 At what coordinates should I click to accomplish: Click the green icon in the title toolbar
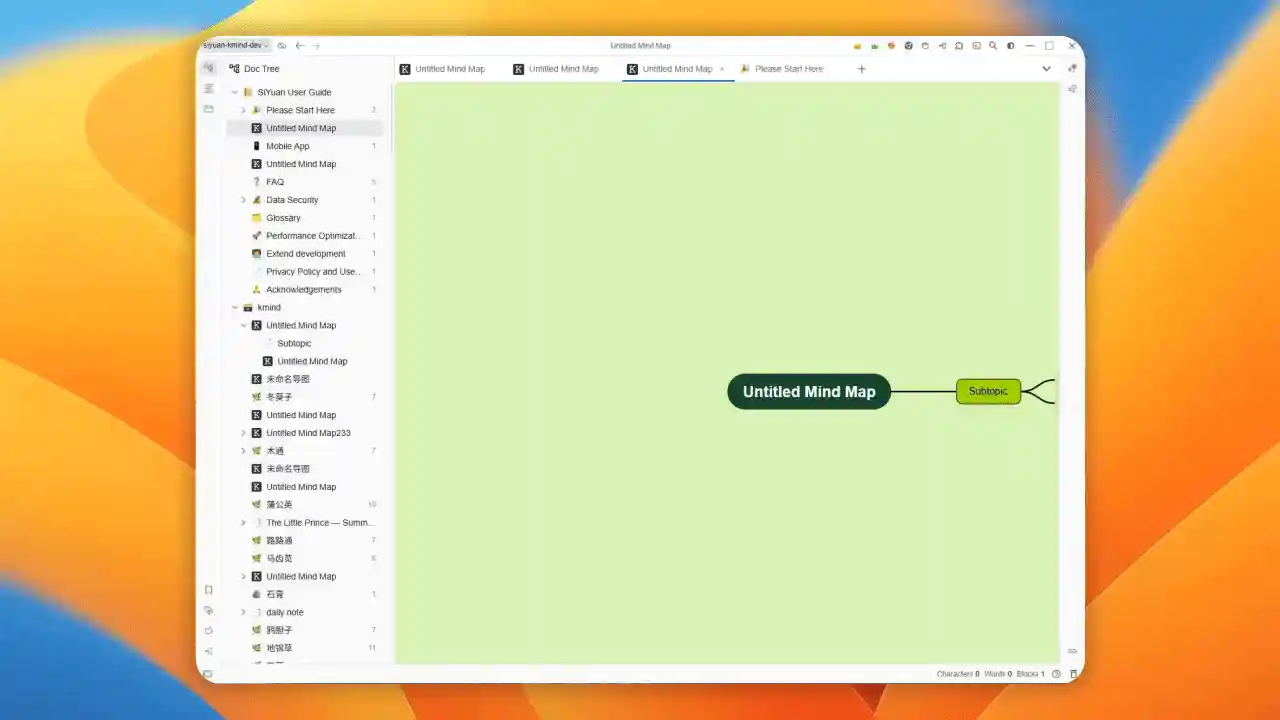tap(875, 46)
